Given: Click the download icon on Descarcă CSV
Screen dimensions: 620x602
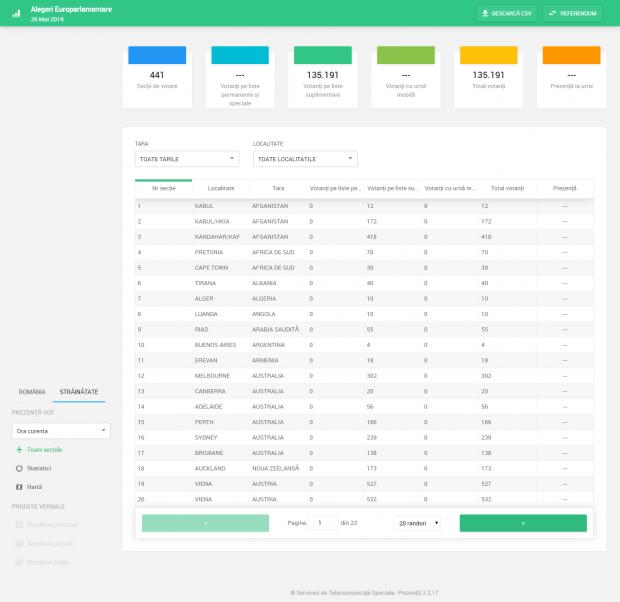Looking at the screenshot, I should click(485, 14).
